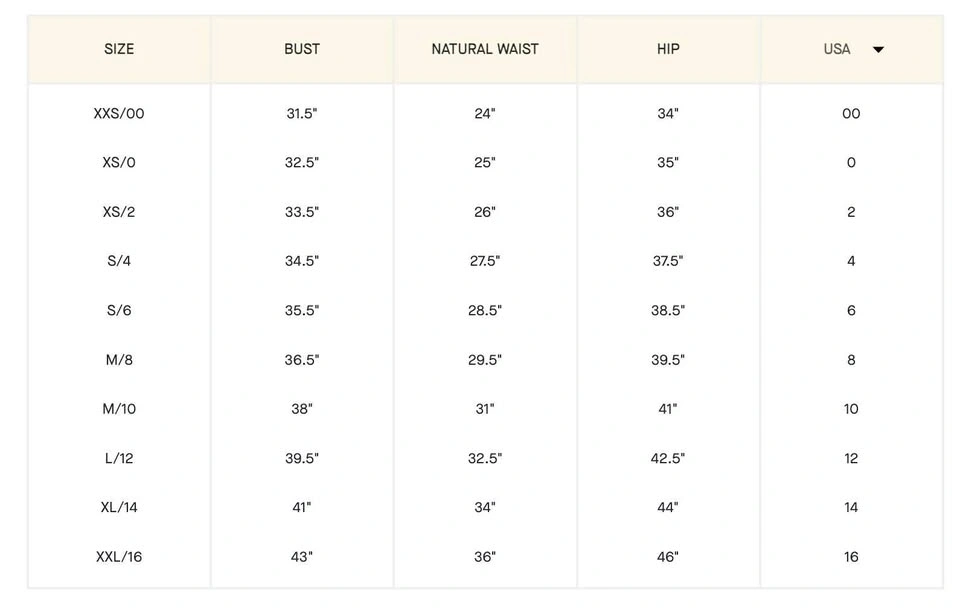This screenshot has height=610, width=960.
Task: Click the 42.5" hip measurement cell
Action: tap(668, 458)
